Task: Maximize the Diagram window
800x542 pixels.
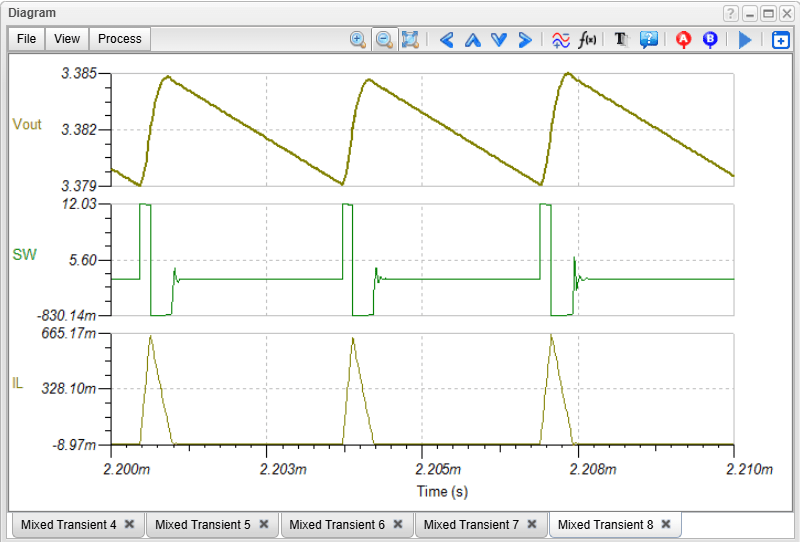Action: pyautogui.click(x=768, y=14)
